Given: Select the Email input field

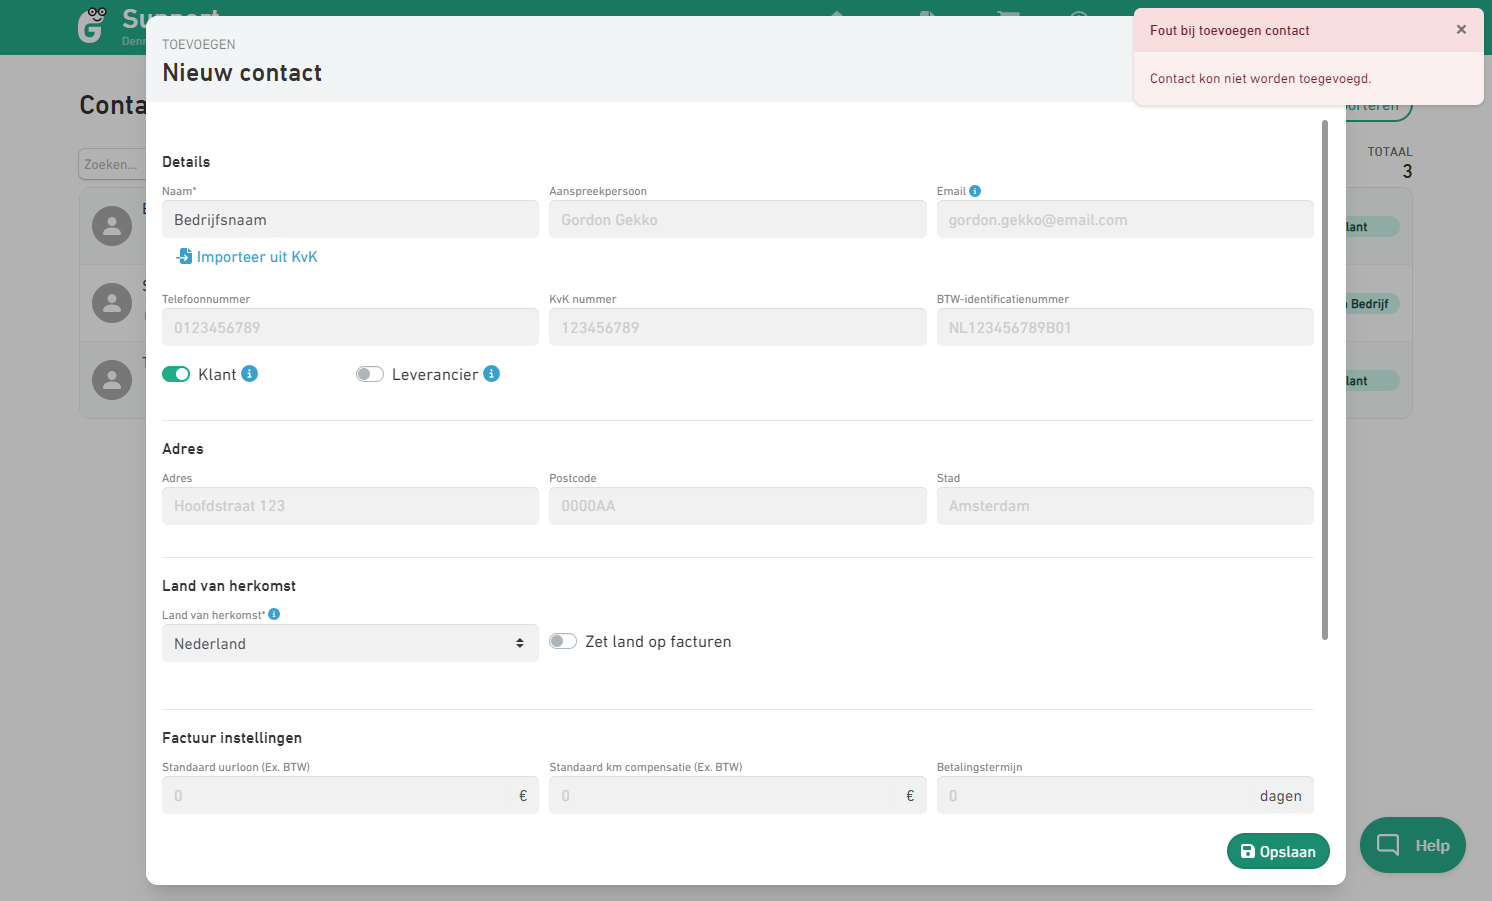Looking at the screenshot, I should 1125,219.
